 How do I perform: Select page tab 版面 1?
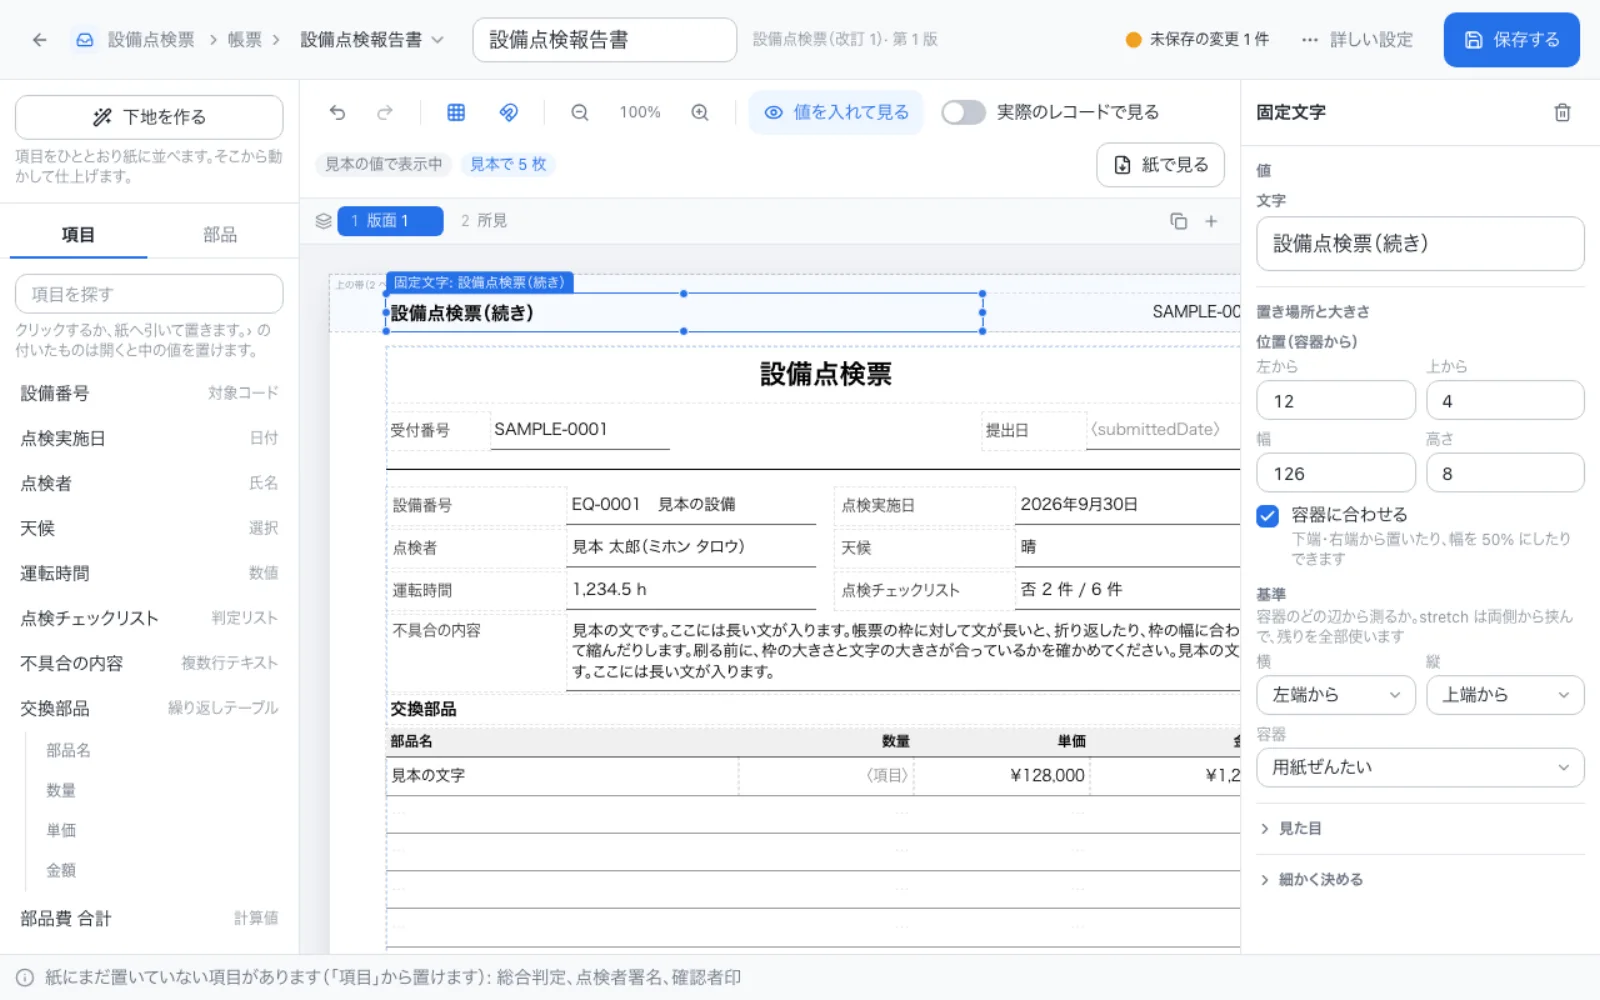click(390, 221)
